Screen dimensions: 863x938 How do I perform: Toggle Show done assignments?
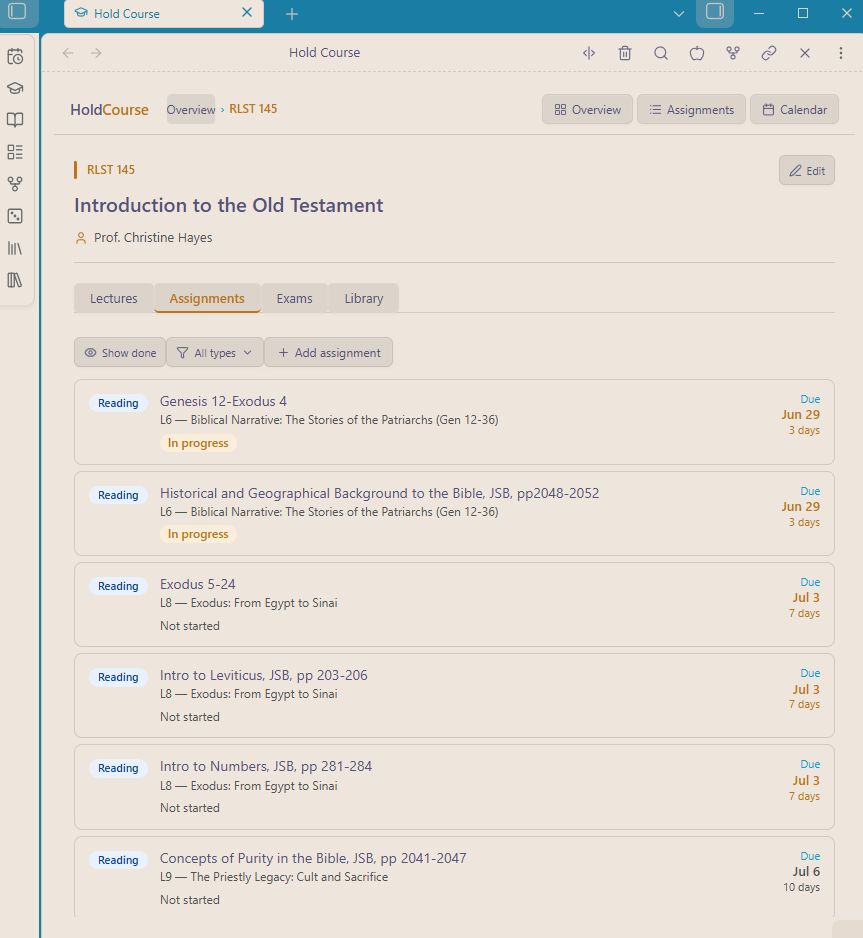(120, 352)
